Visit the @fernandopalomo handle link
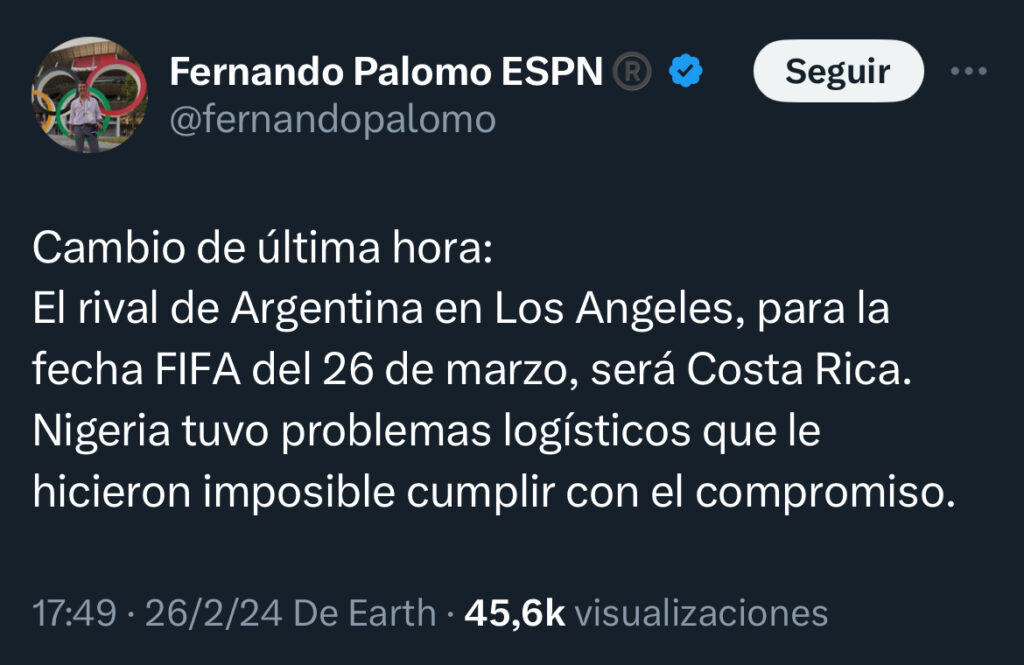Image resolution: width=1024 pixels, height=665 pixels. tap(332, 120)
